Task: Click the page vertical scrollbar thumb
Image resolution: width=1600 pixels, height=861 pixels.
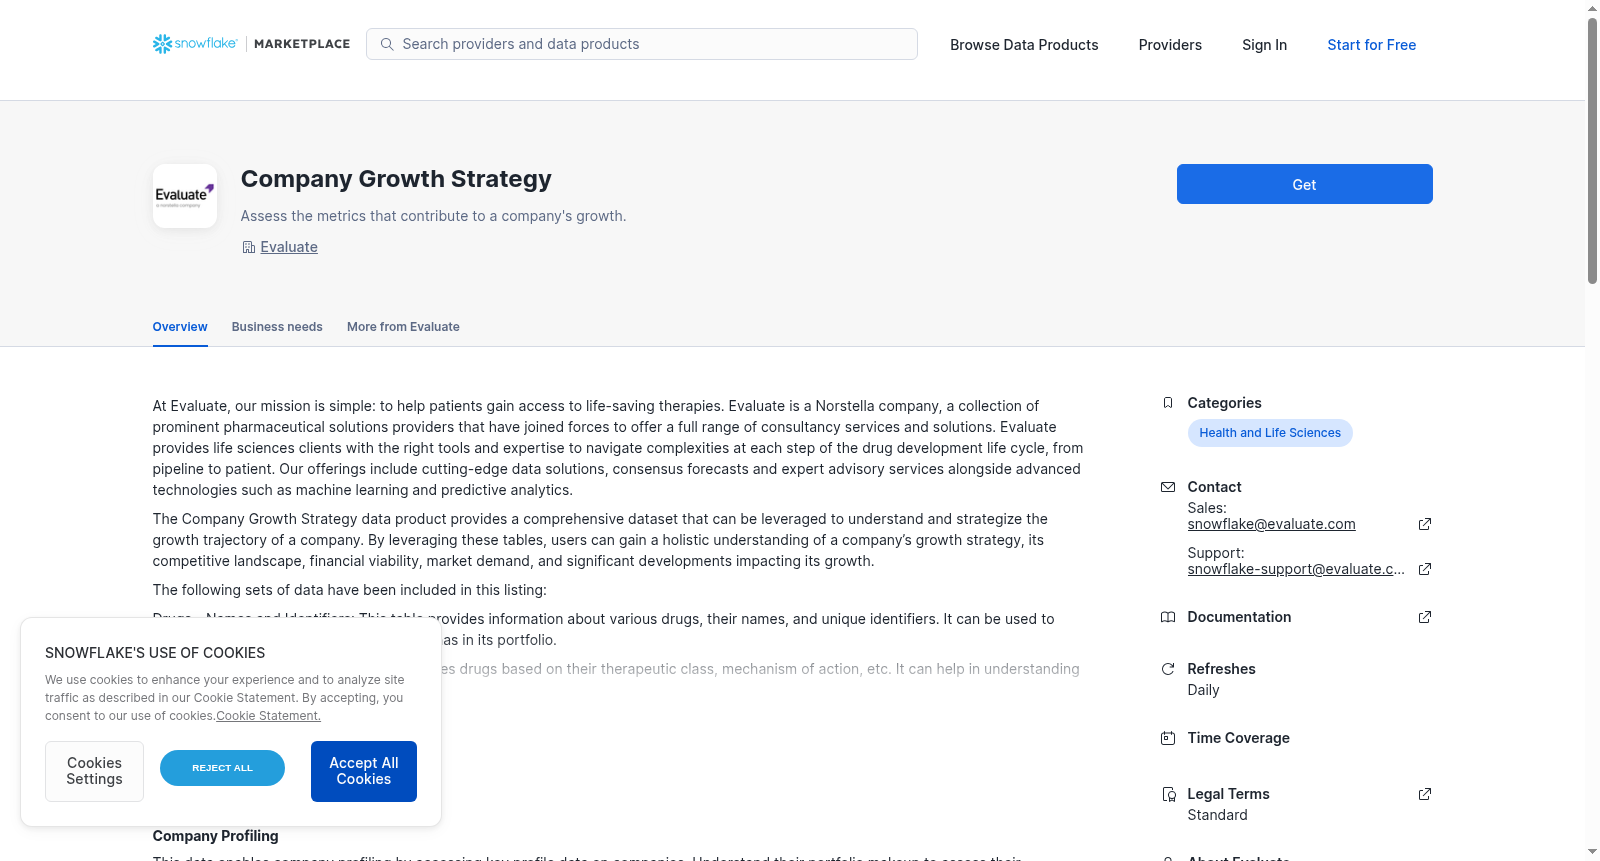Action: click(1592, 150)
